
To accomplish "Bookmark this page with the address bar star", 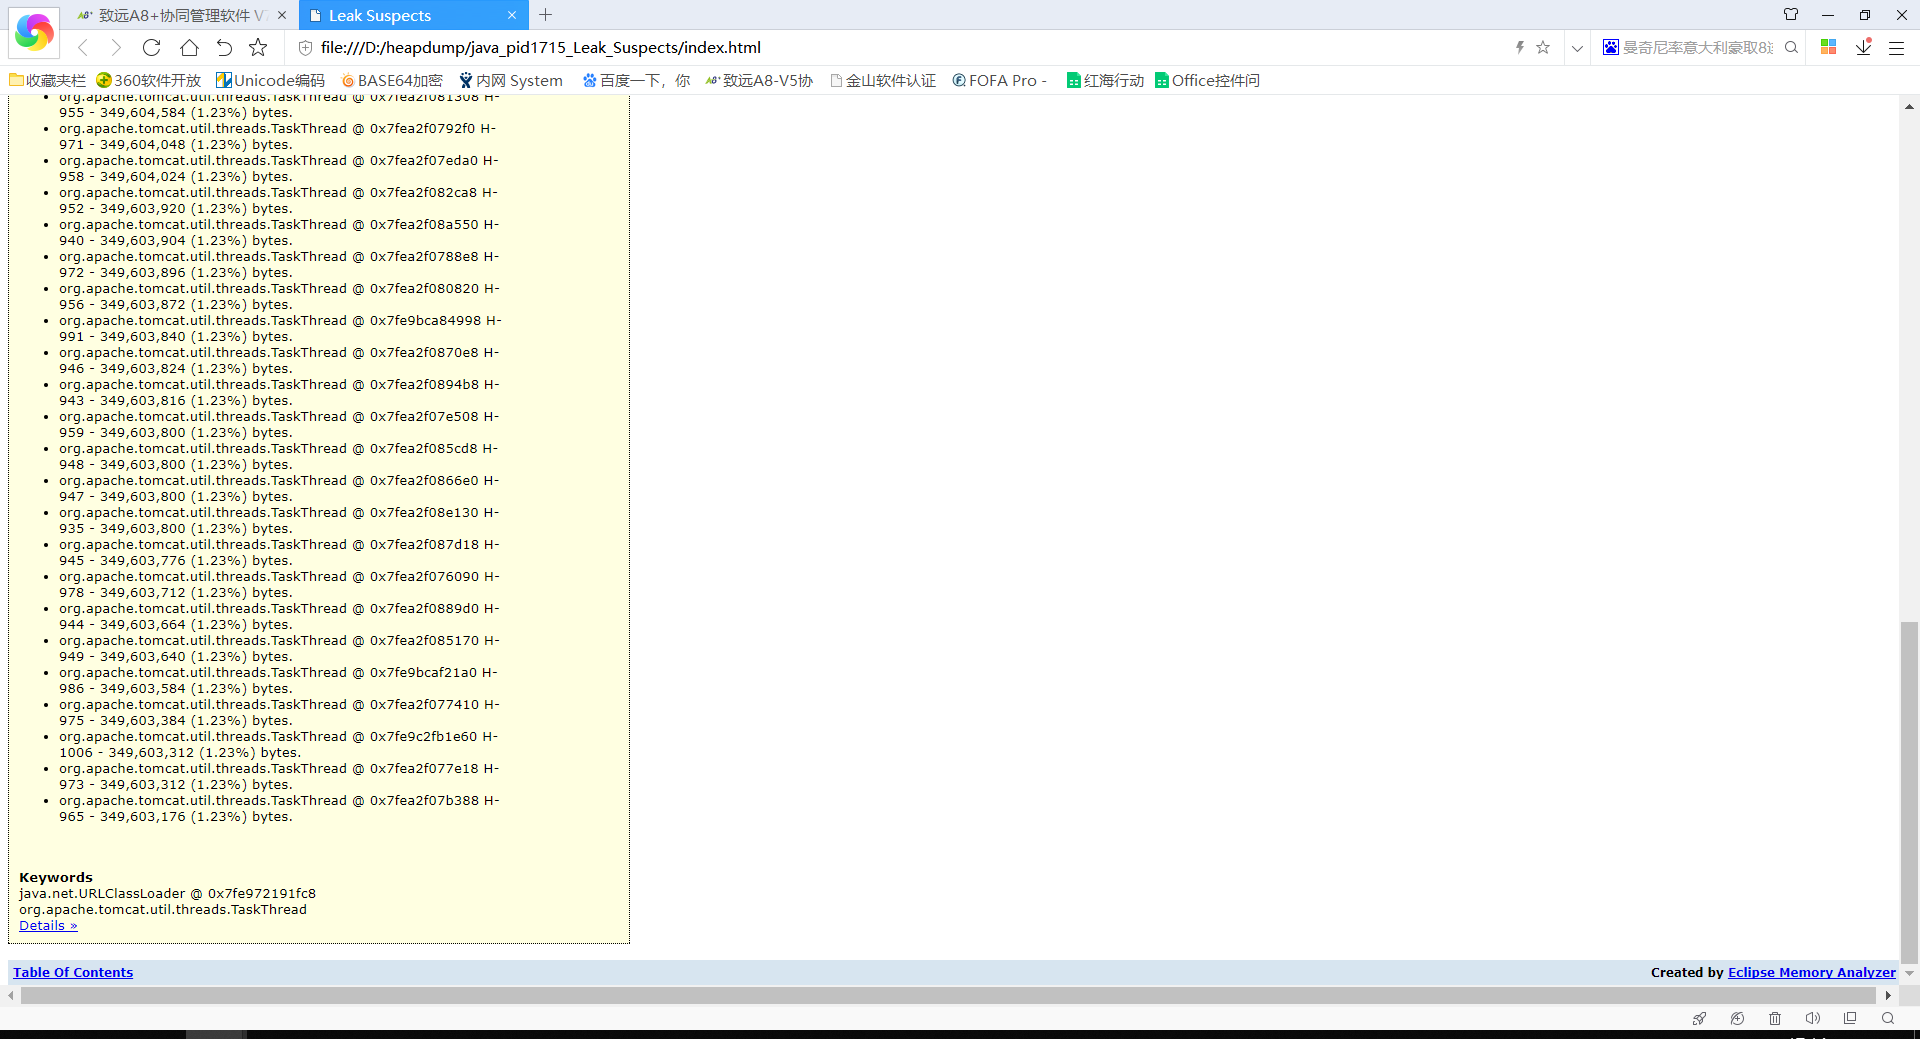I will (x=1543, y=47).
